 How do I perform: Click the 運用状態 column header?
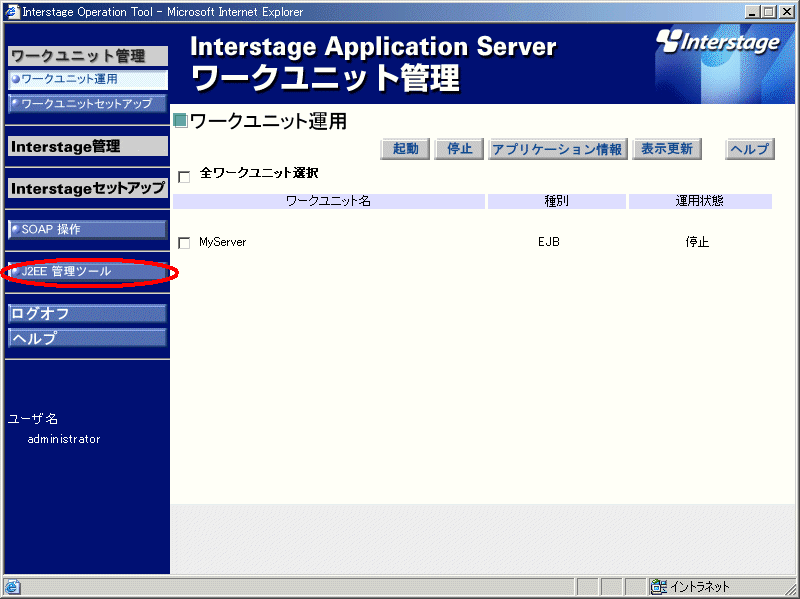pyautogui.click(x=700, y=201)
